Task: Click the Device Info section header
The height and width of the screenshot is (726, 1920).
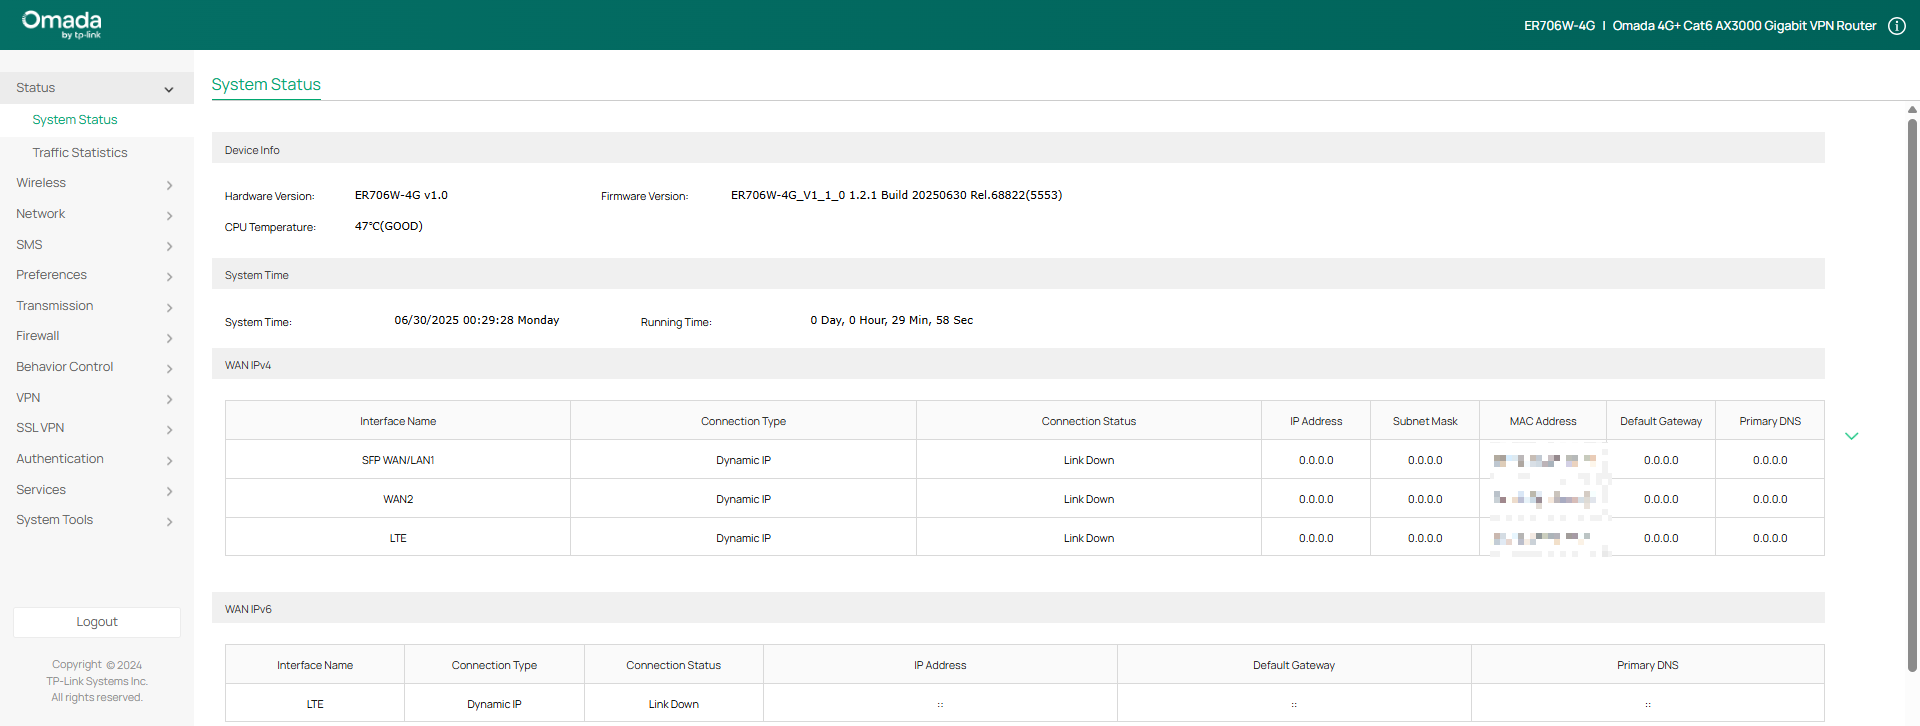Action: pos(1018,148)
